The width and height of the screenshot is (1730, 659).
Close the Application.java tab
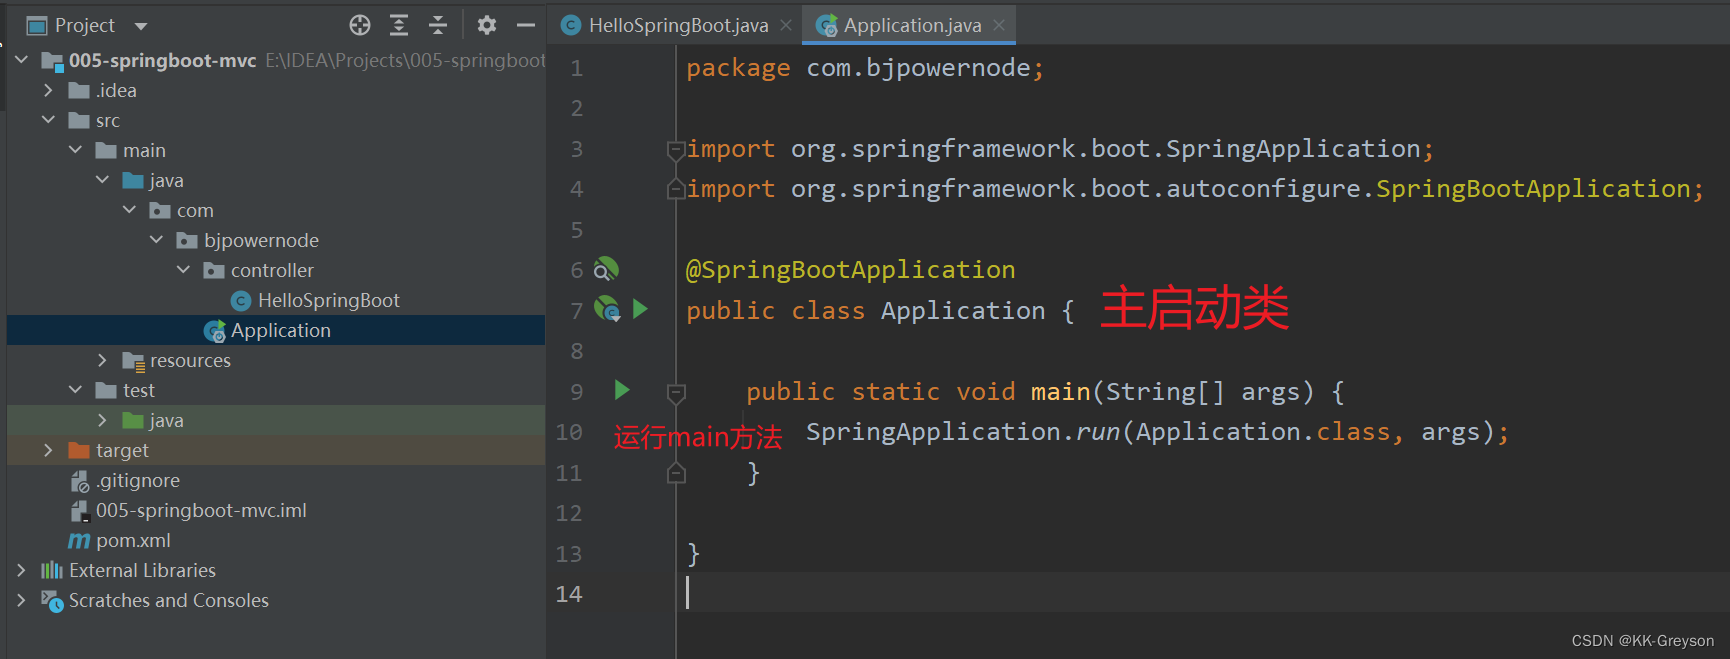(999, 25)
